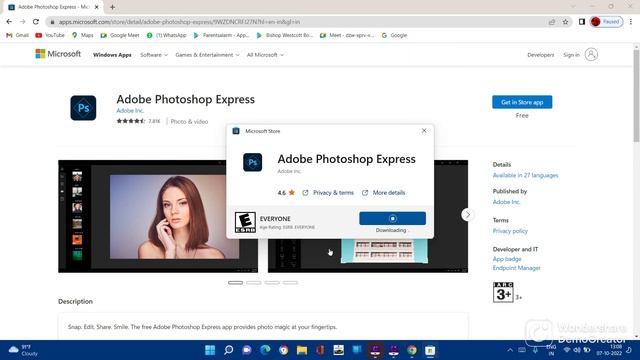Screen dimensions: 640x360
Task: Click the Microsoft Store icon in popup title
Action: 236,131
